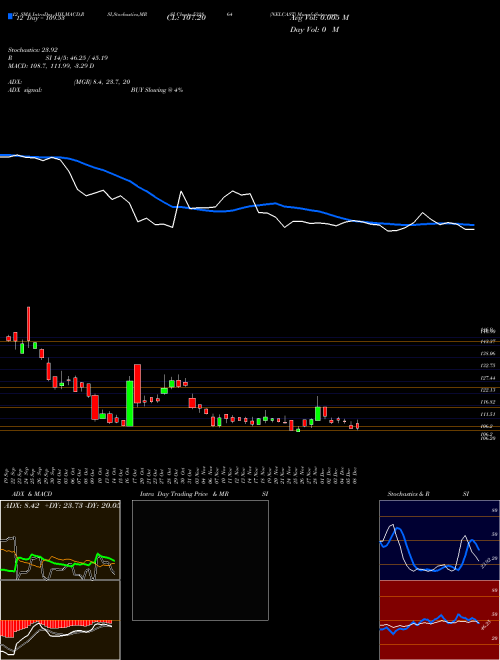The image size is (500, 660).
Task: Click the "Intra Day Trading Price" panel title
Action: (174, 494)
